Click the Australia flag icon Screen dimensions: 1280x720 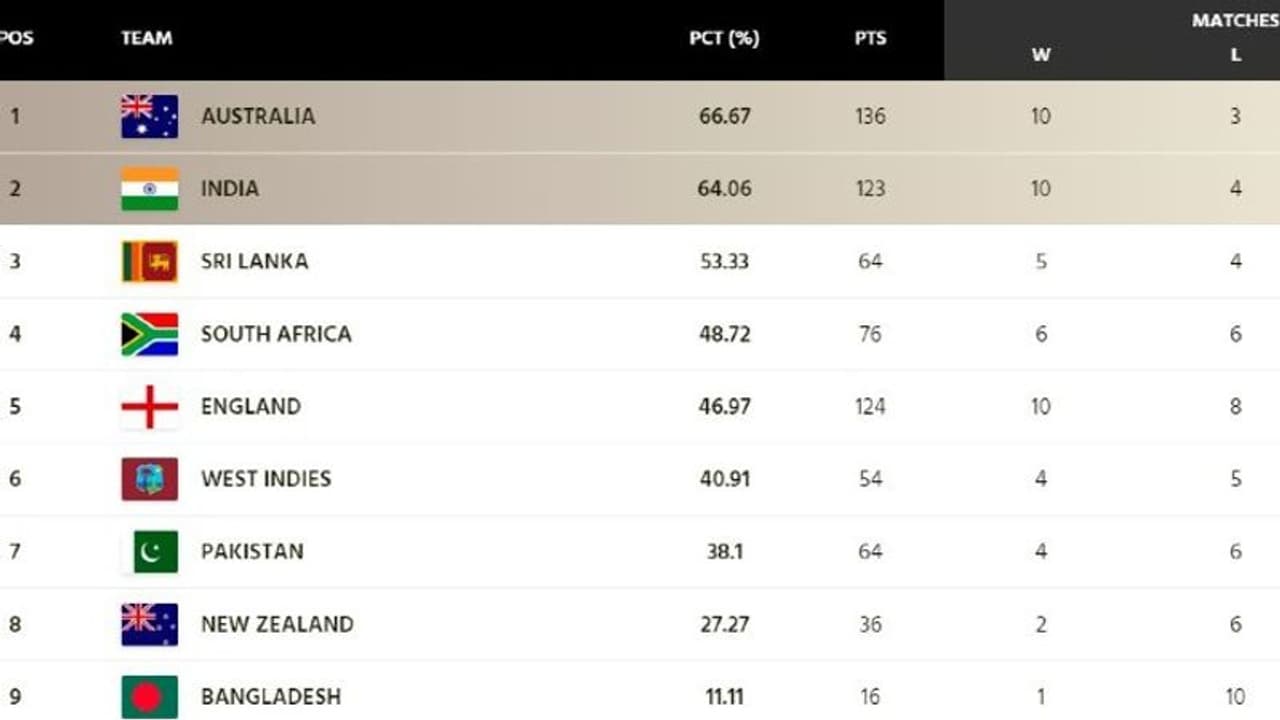point(150,116)
